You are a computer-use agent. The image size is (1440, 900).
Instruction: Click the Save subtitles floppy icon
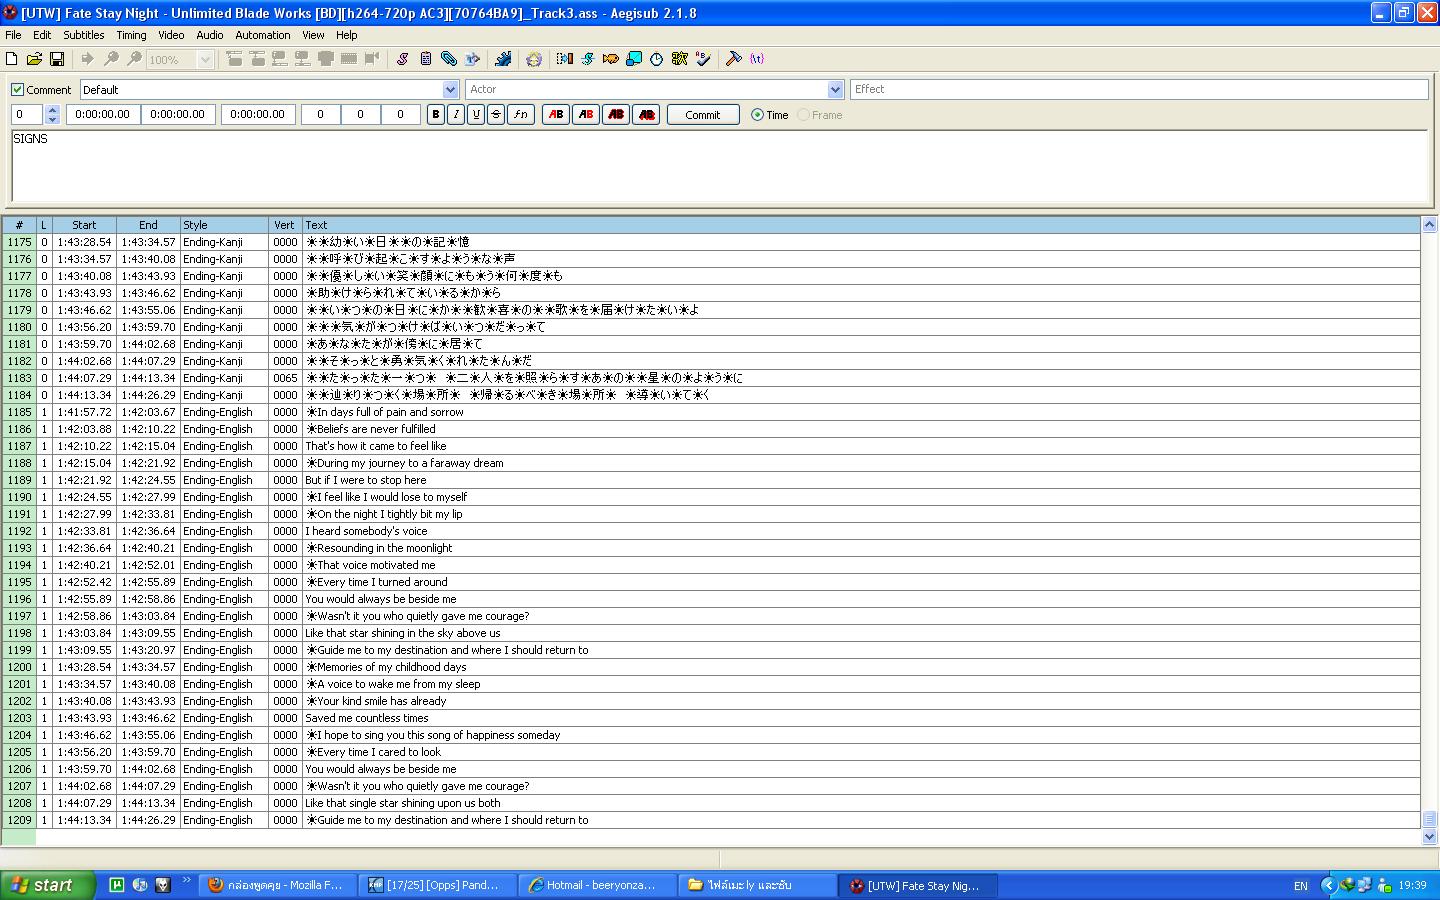tap(57, 59)
